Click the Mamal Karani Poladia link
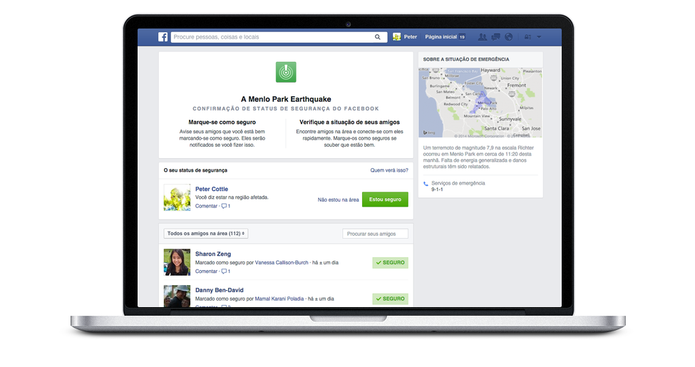This screenshot has height=367, width=695. click(x=279, y=299)
